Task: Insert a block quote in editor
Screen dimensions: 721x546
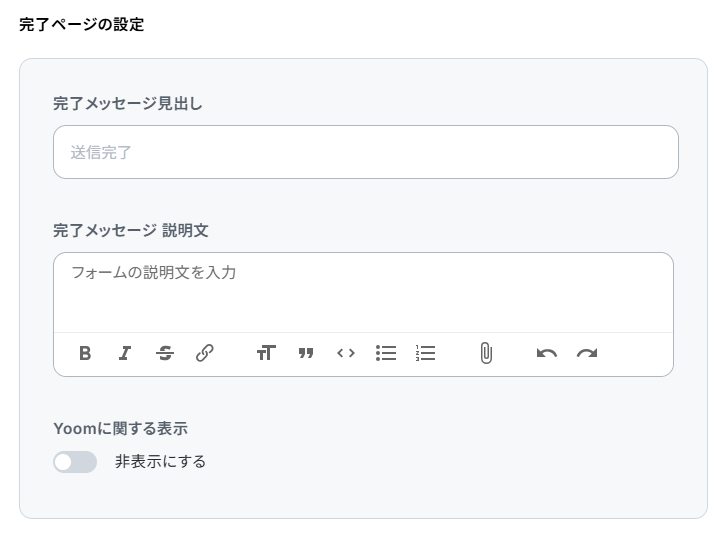Action: tap(306, 353)
